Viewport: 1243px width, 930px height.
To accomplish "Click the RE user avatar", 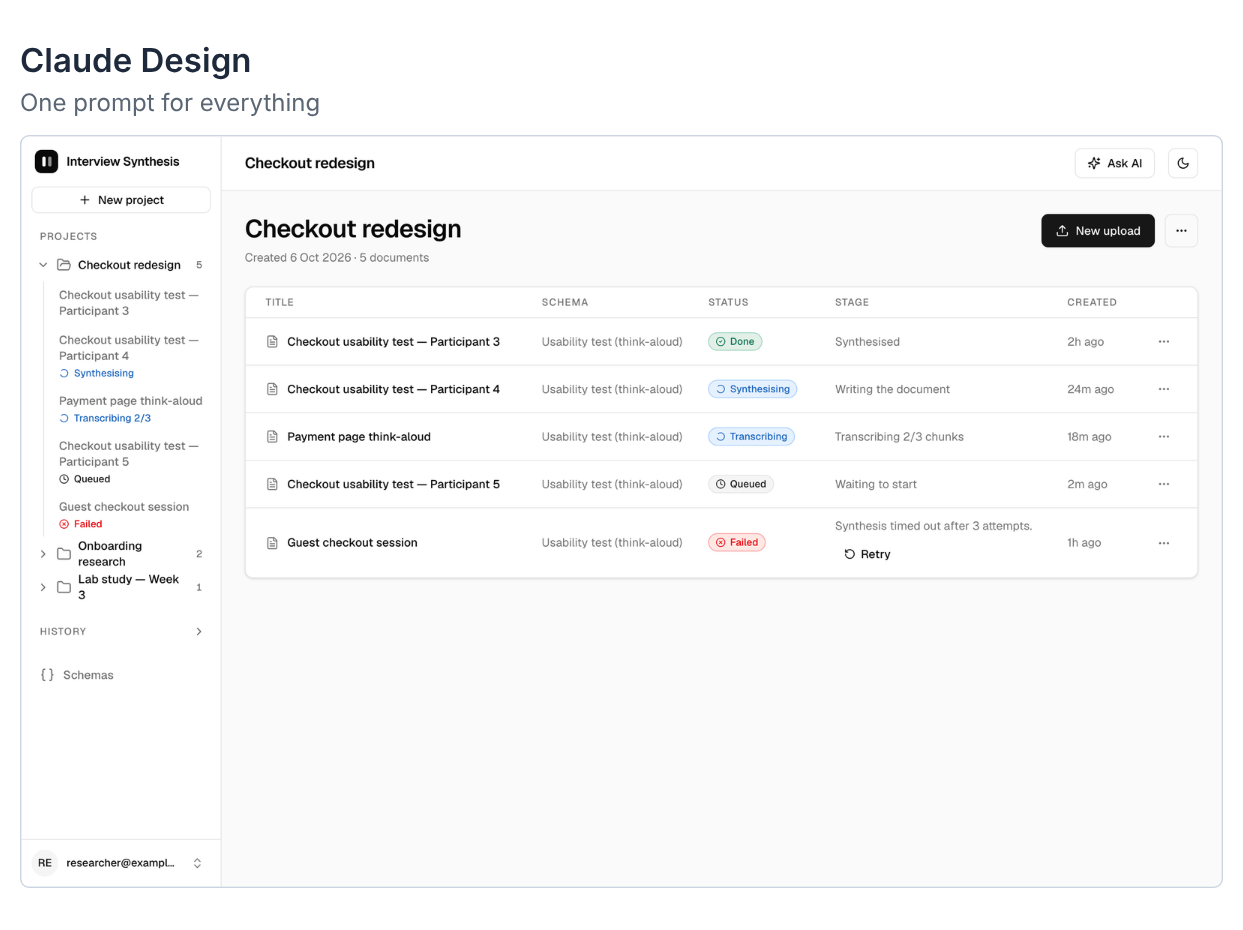I will (45, 863).
